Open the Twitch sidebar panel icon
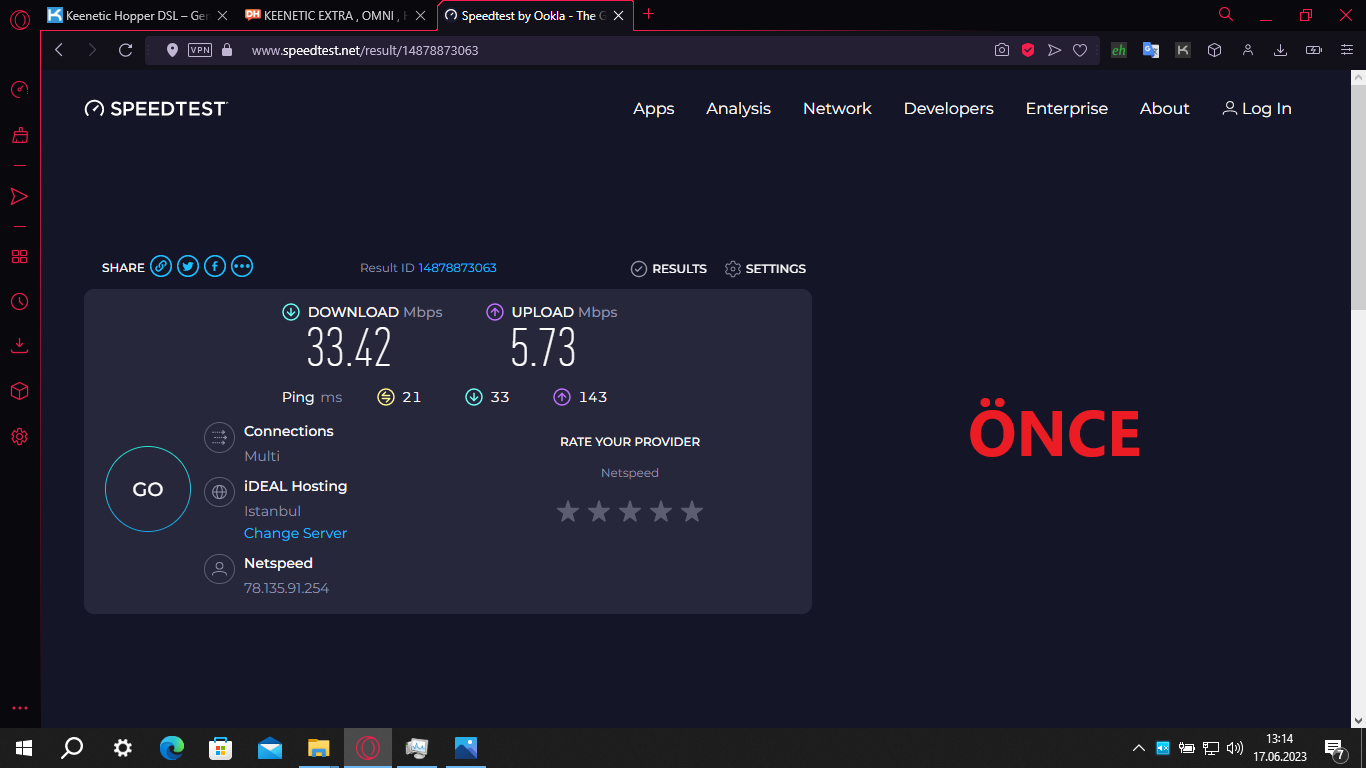1366x768 pixels. tap(19, 135)
